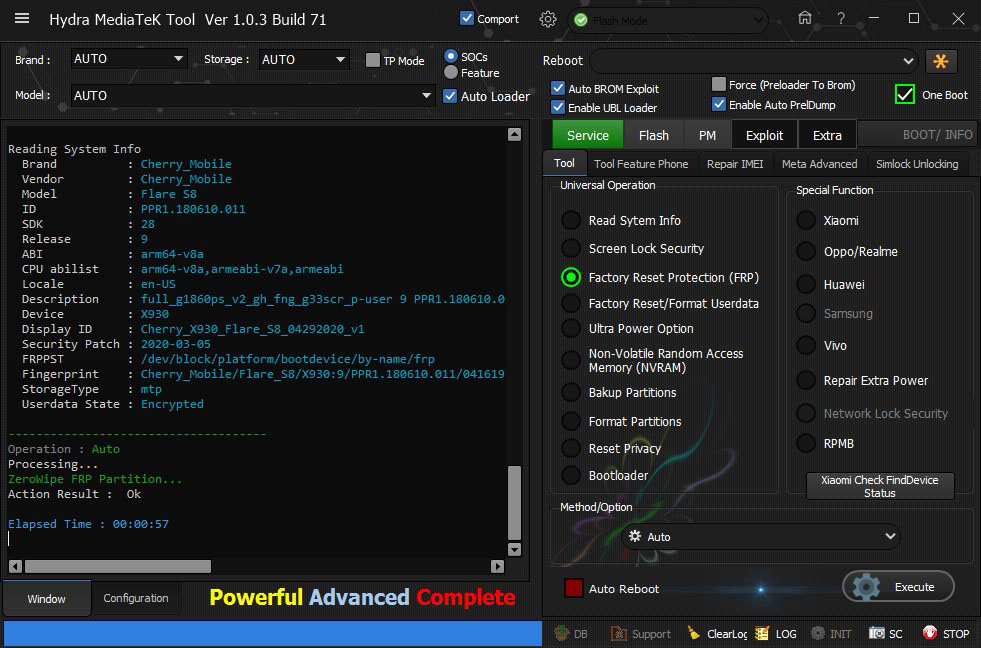Select Factory Reset Protection (FRP) option

tap(571, 277)
